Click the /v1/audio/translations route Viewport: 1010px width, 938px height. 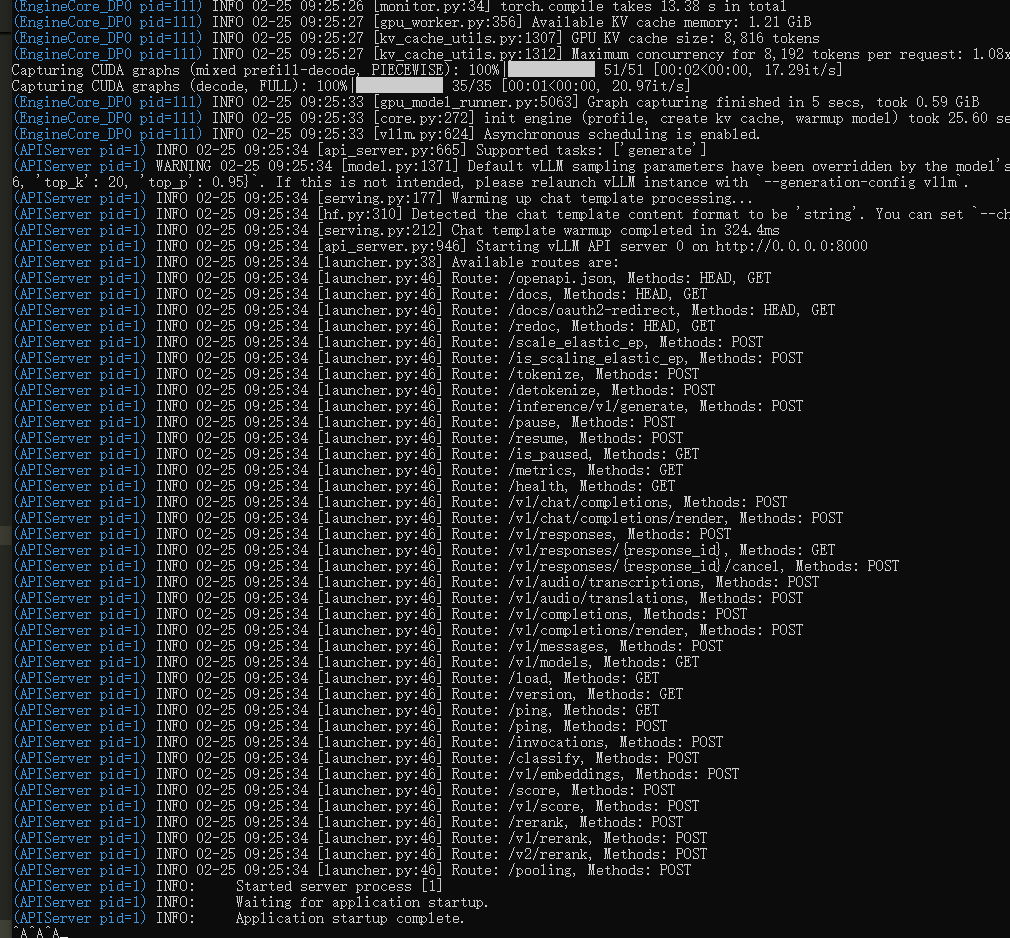(x=597, y=598)
